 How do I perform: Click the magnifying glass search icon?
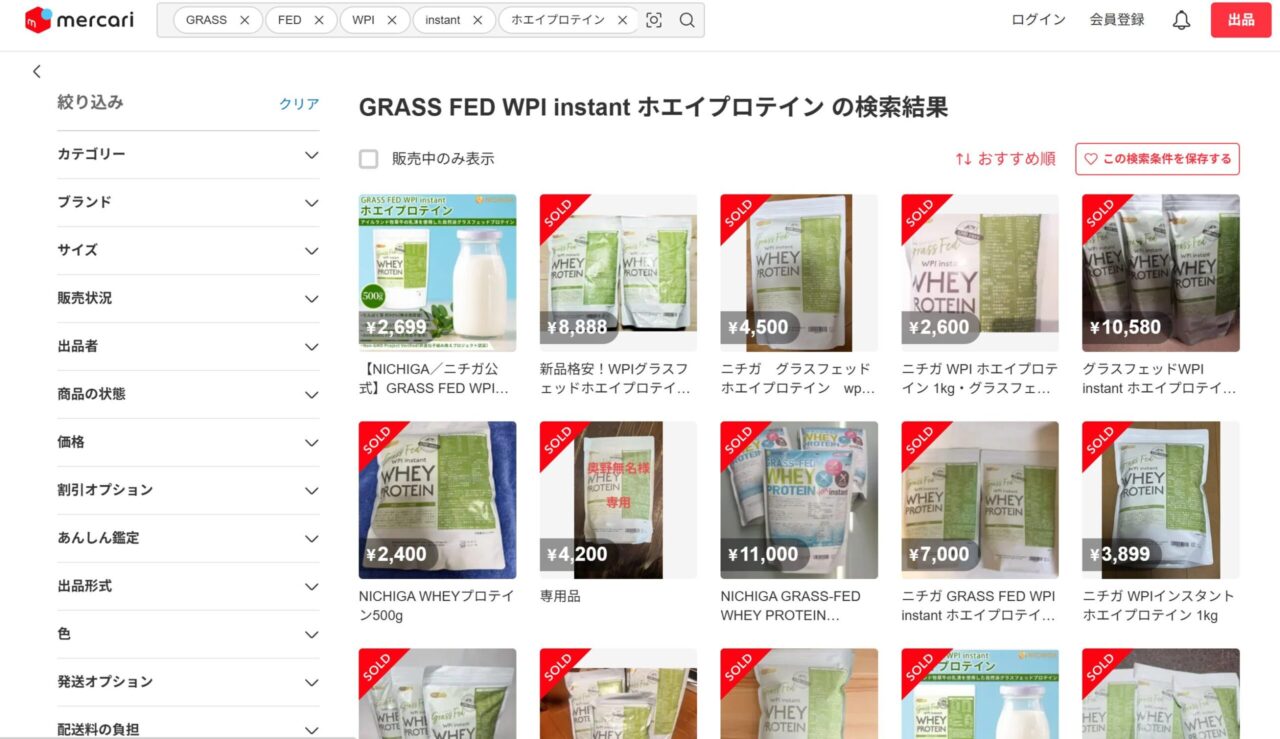point(687,20)
